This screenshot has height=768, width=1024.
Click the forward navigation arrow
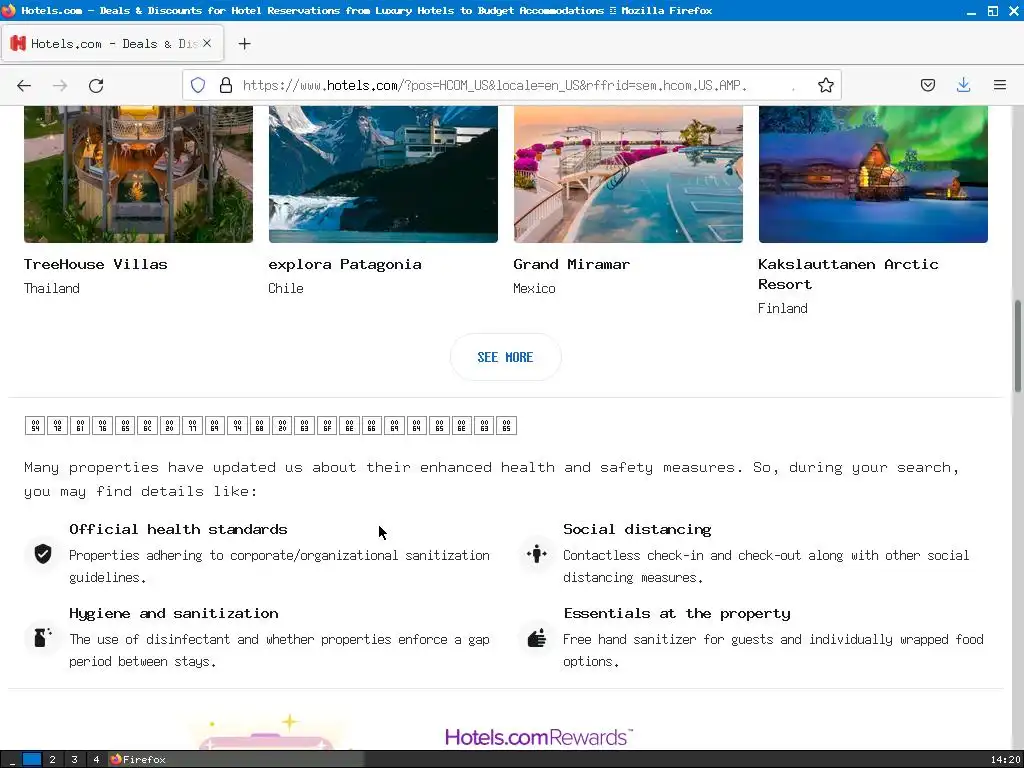(x=60, y=86)
